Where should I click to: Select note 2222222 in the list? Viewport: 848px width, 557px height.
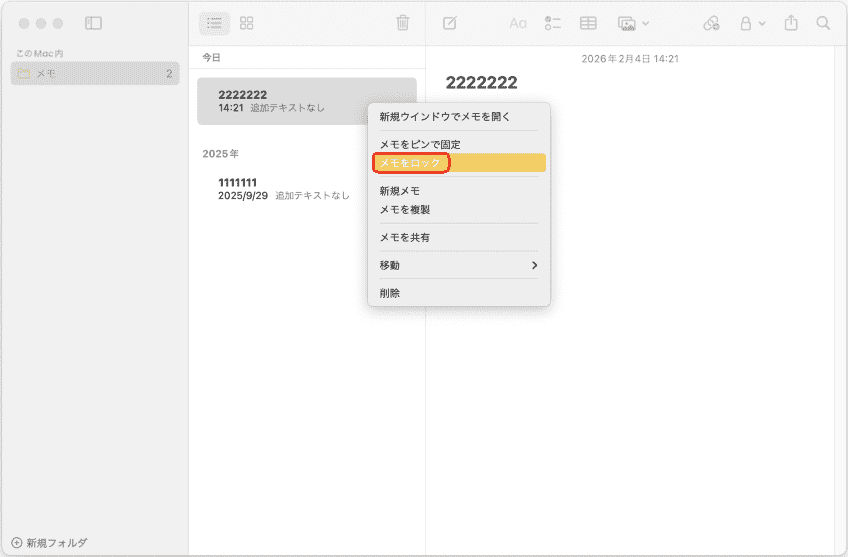coord(307,101)
